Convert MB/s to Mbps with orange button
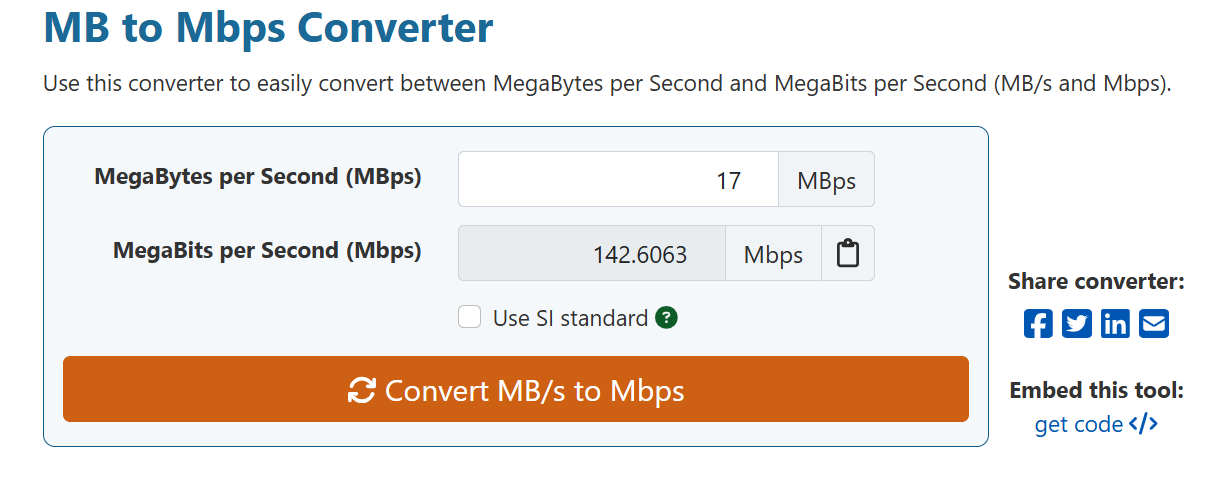 [x=516, y=389]
